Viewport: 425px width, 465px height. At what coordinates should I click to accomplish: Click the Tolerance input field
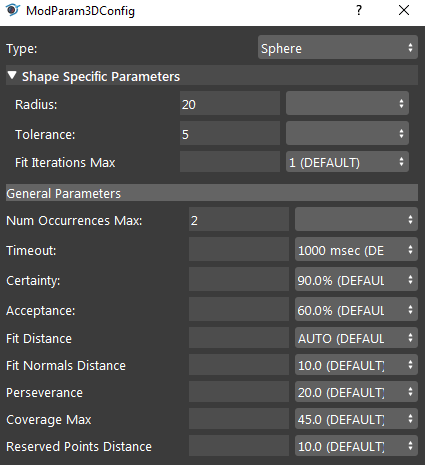(230, 133)
